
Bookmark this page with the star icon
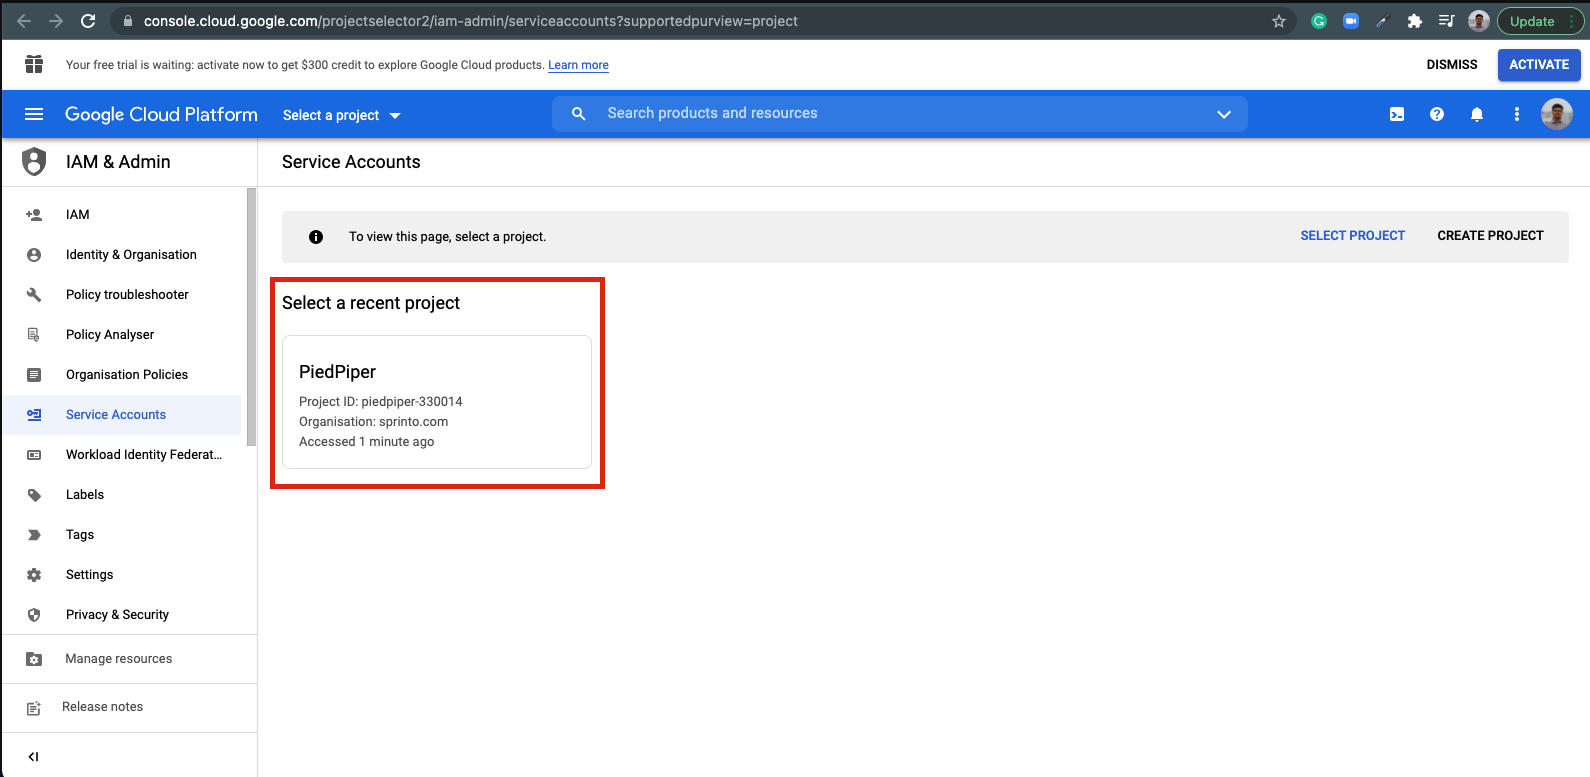tap(1279, 21)
